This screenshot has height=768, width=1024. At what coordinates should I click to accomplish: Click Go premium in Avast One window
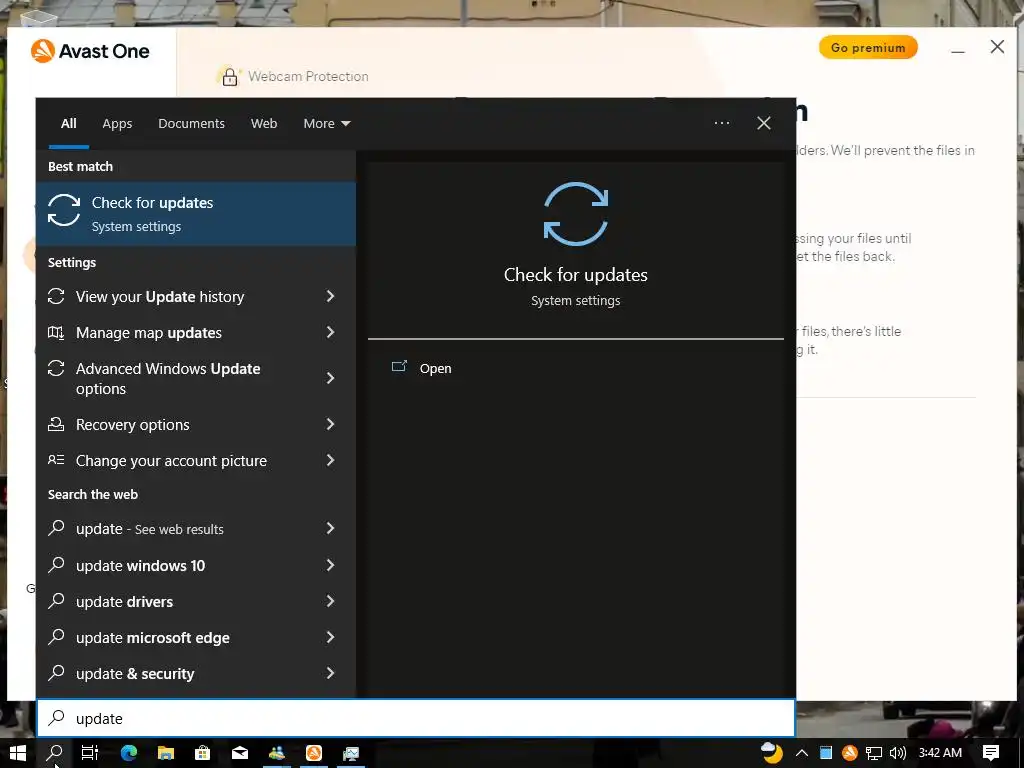pos(868,48)
